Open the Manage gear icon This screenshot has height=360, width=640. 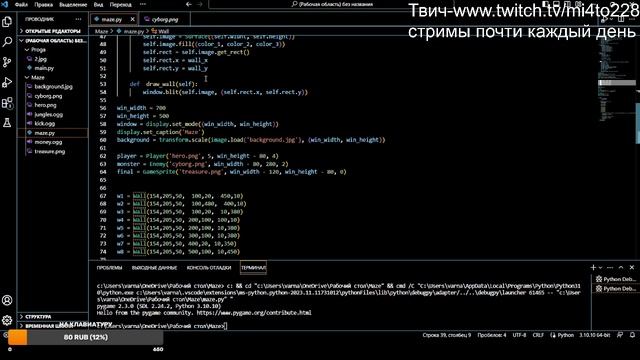point(7,320)
